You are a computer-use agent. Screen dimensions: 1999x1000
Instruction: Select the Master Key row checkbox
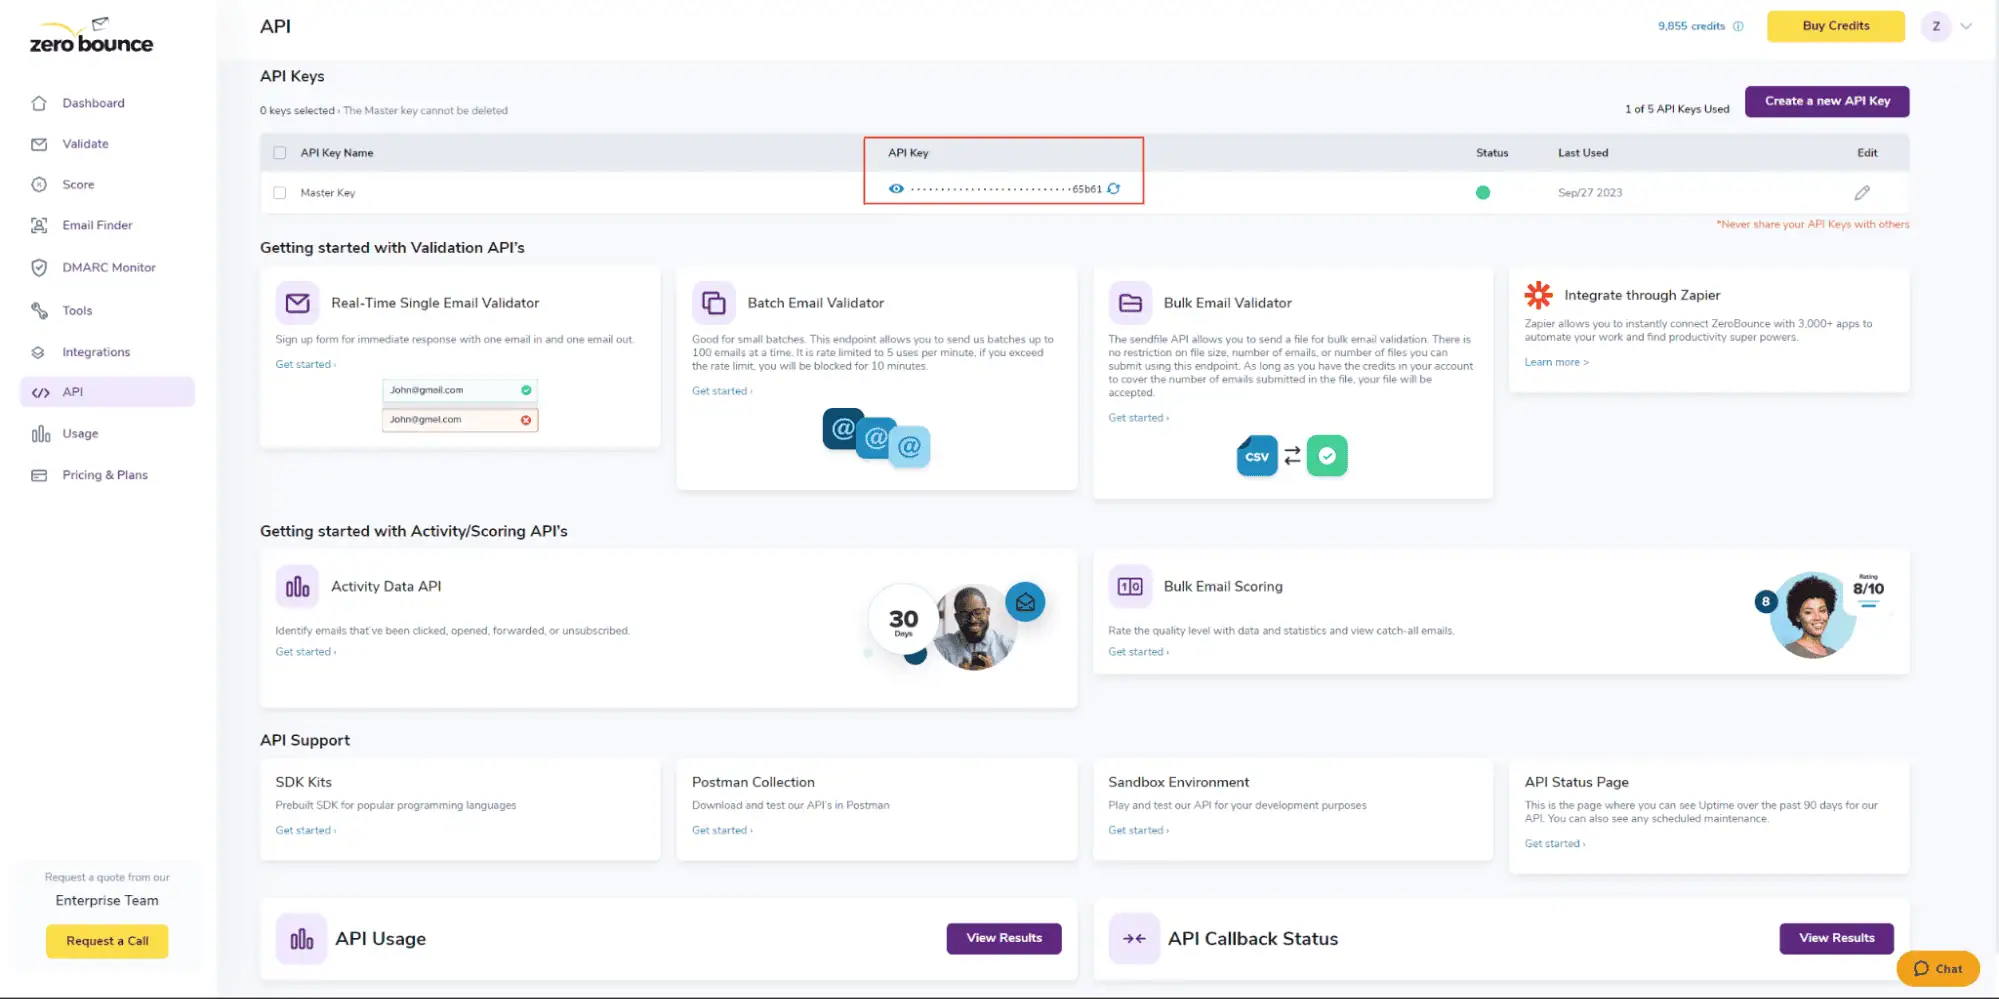click(x=280, y=192)
